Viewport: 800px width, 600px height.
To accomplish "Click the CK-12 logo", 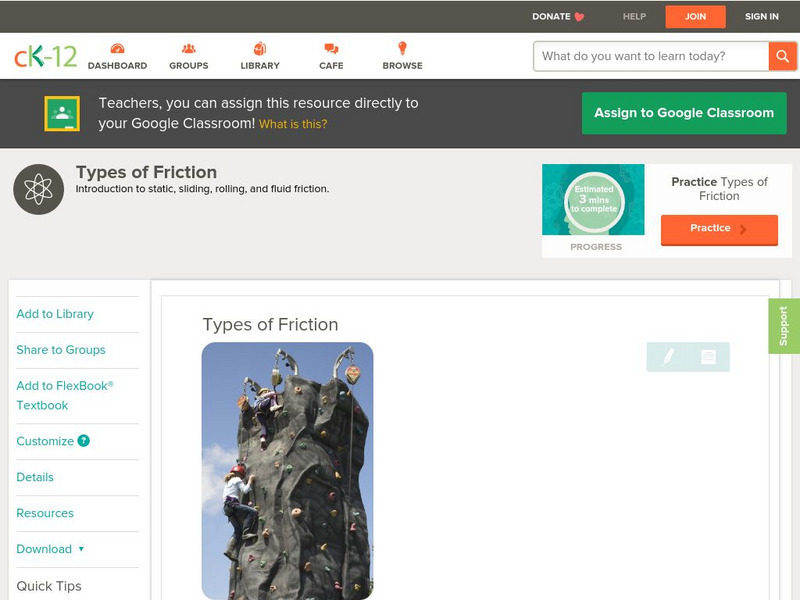I will [x=46, y=57].
